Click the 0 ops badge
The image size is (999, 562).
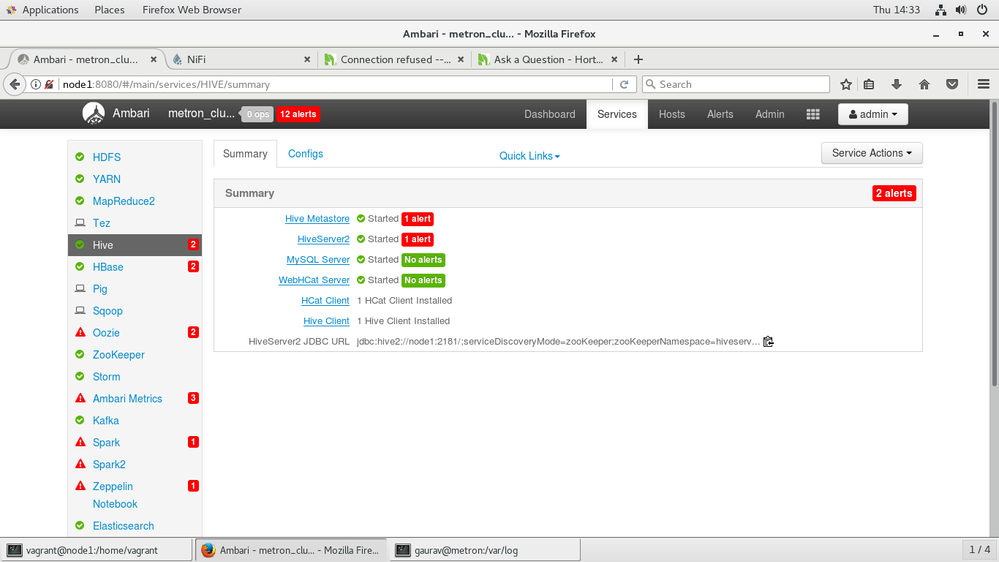(x=257, y=114)
